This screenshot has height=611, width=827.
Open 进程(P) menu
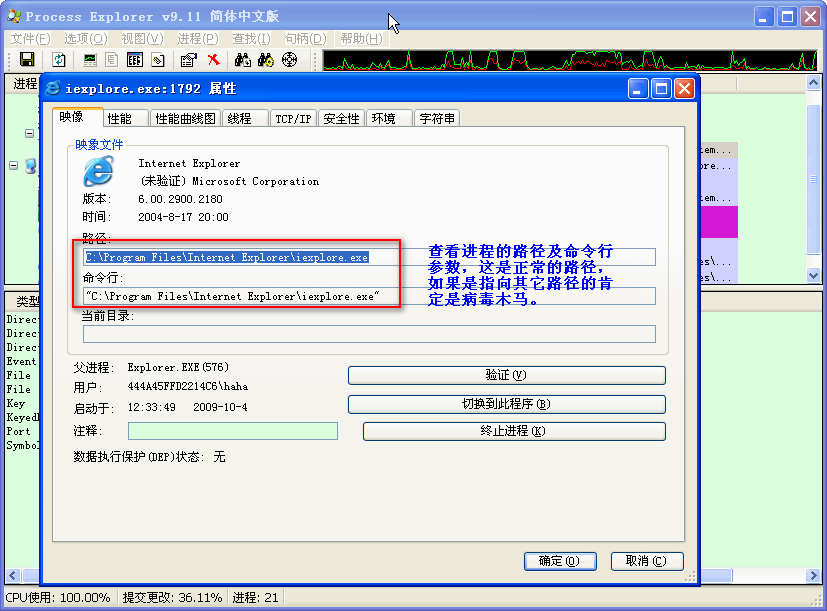click(198, 39)
